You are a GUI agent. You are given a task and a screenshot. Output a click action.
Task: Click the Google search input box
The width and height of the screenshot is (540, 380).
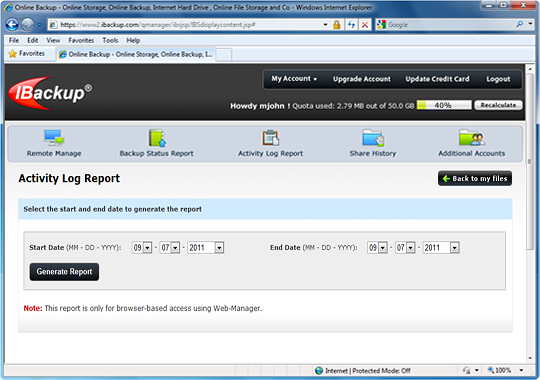pyautogui.click(x=450, y=24)
